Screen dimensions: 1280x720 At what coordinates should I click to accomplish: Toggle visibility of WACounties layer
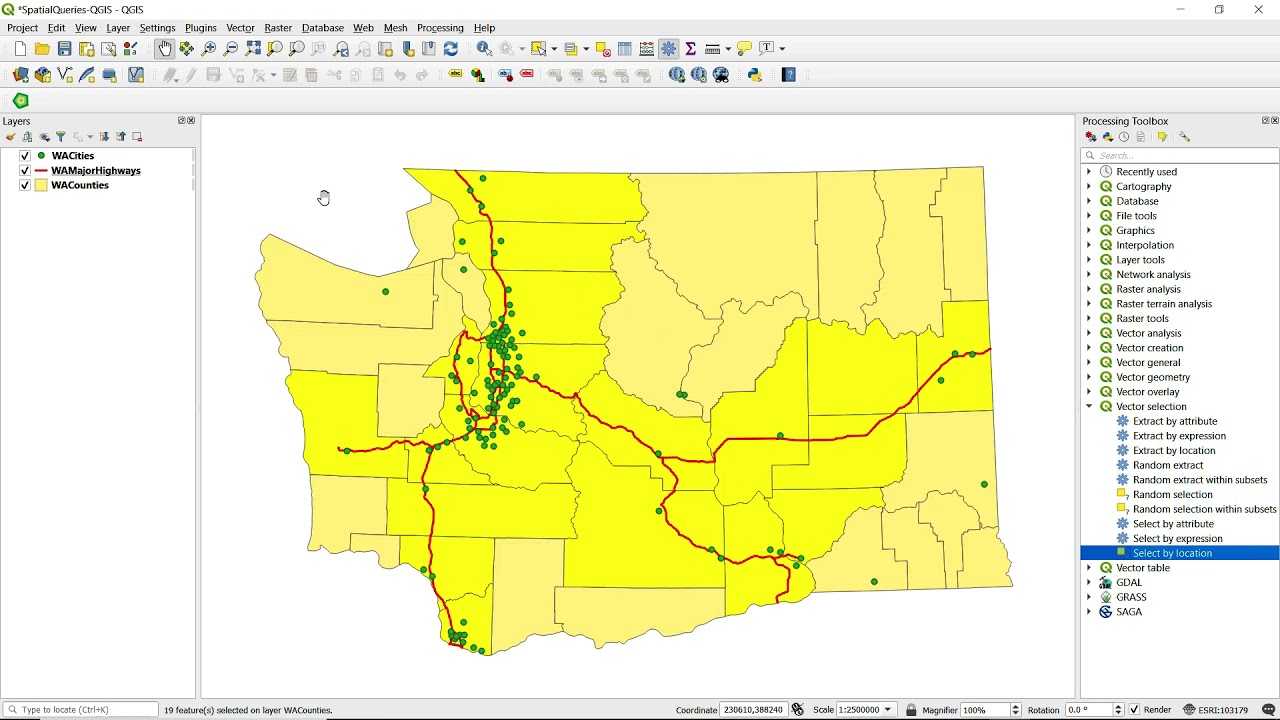[x=25, y=185]
